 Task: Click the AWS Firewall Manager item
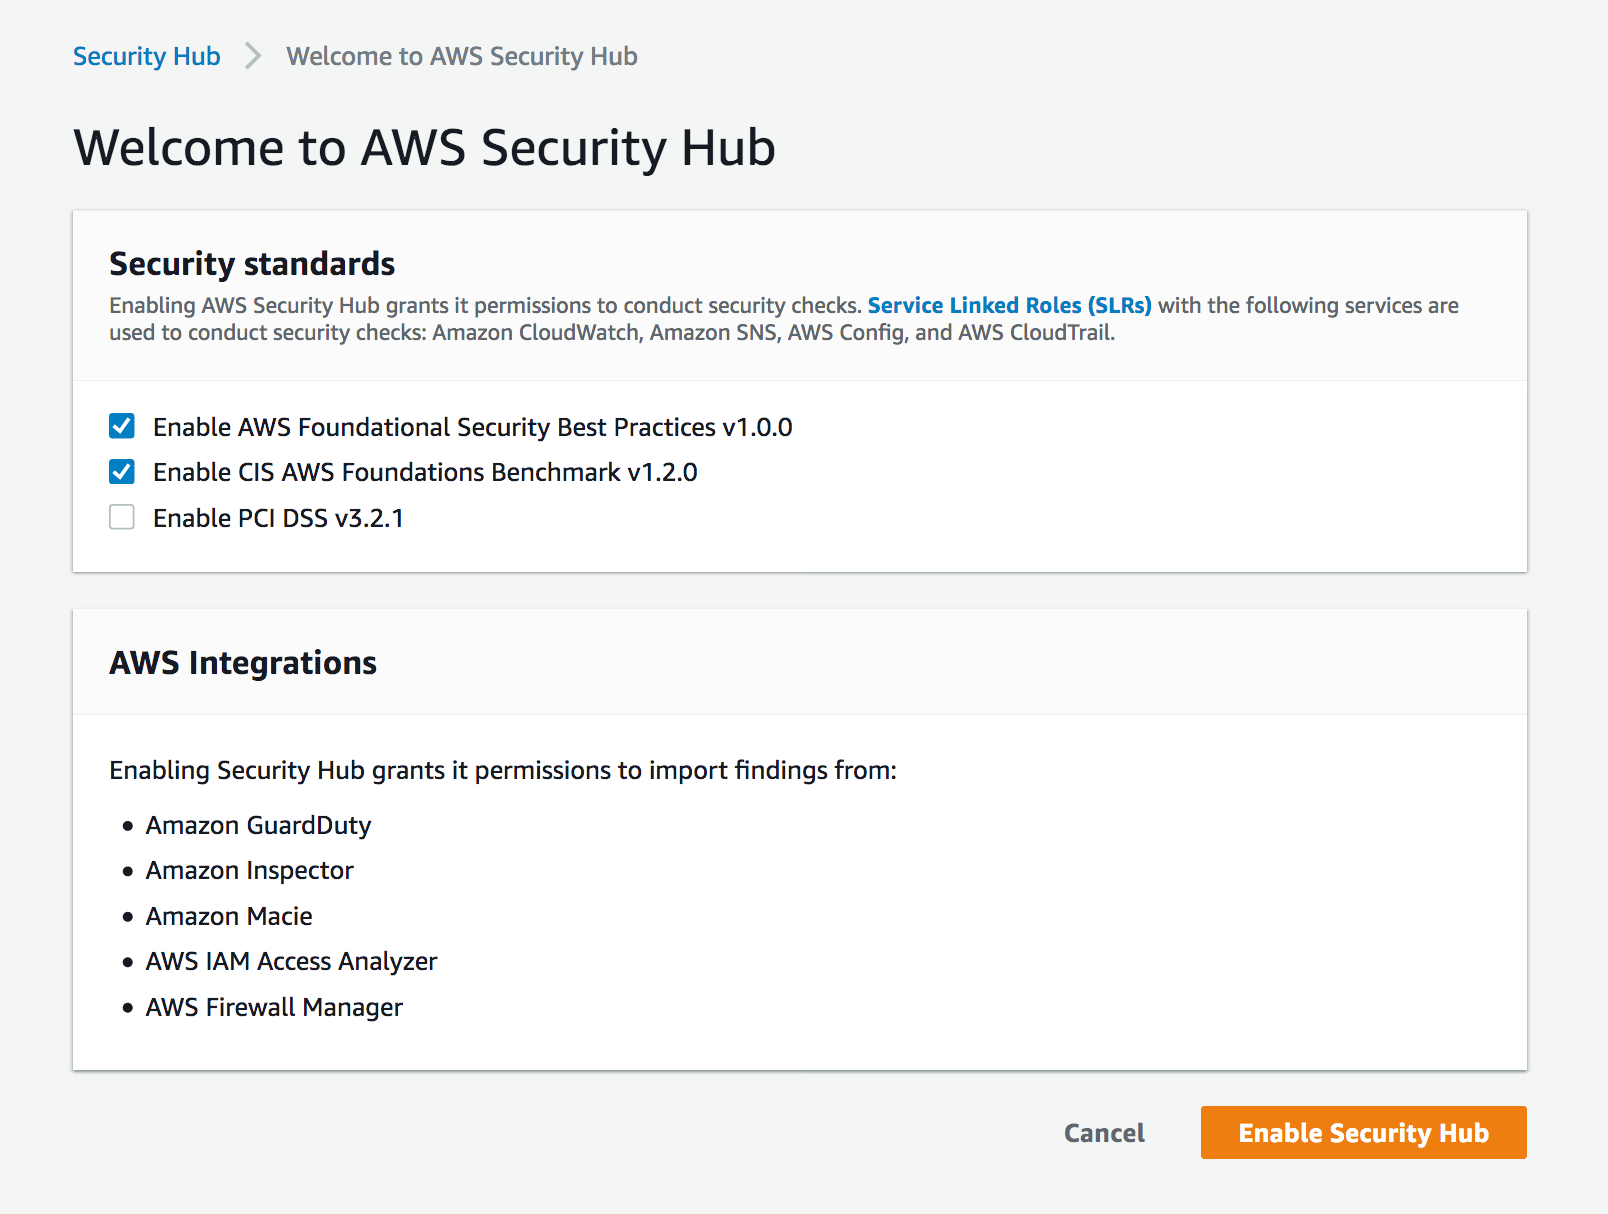point(274,1007)
